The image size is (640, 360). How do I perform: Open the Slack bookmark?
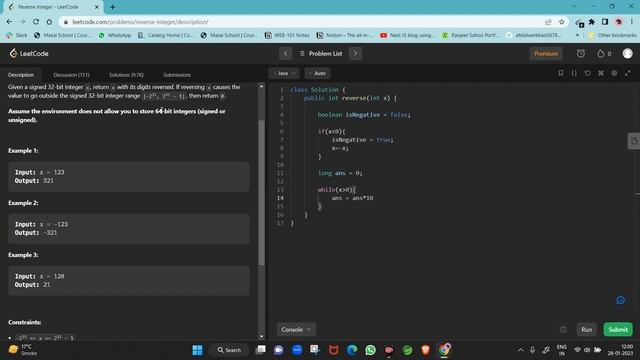point(17,35)
